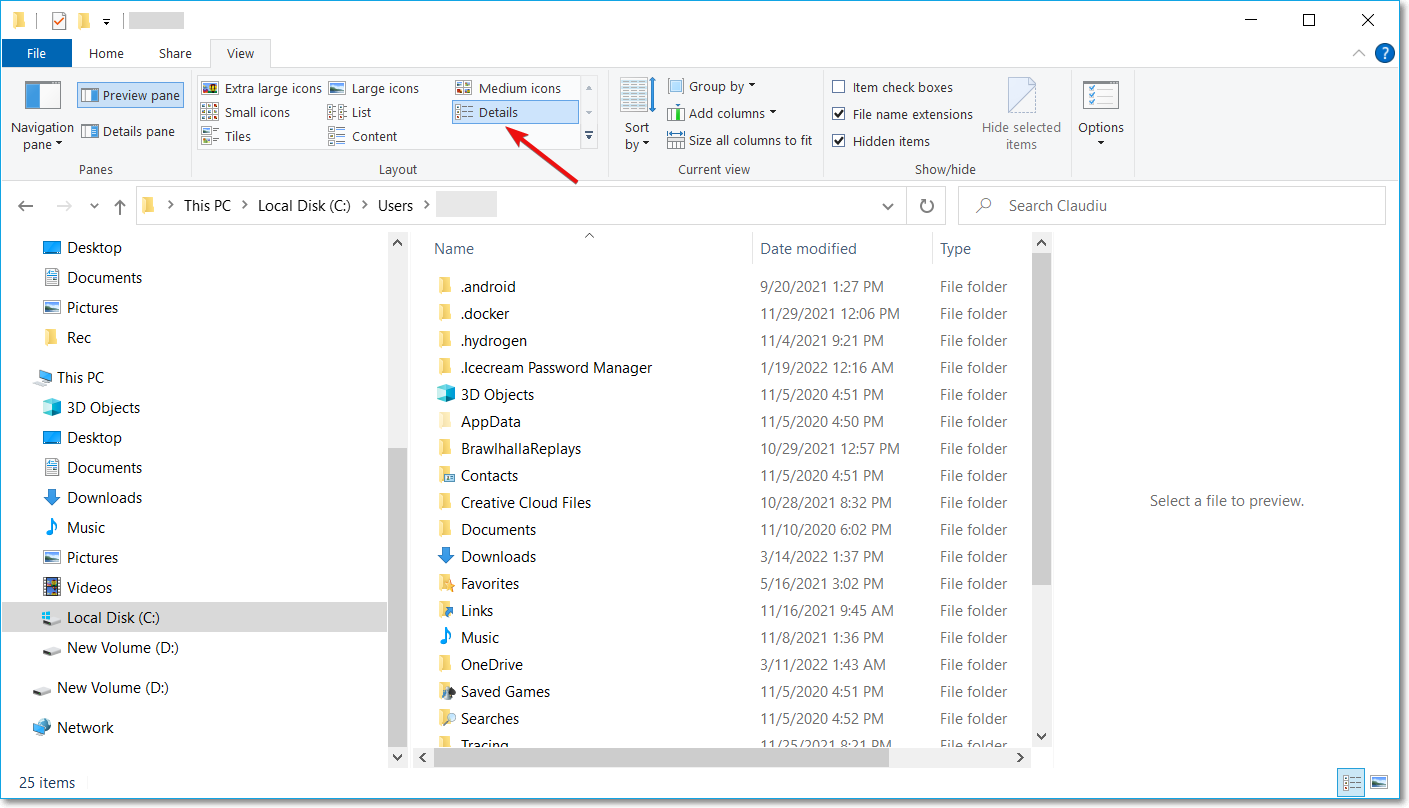Click the Refresh button beside address bar
Screen dimensions: 1409x808
point(926,206)
